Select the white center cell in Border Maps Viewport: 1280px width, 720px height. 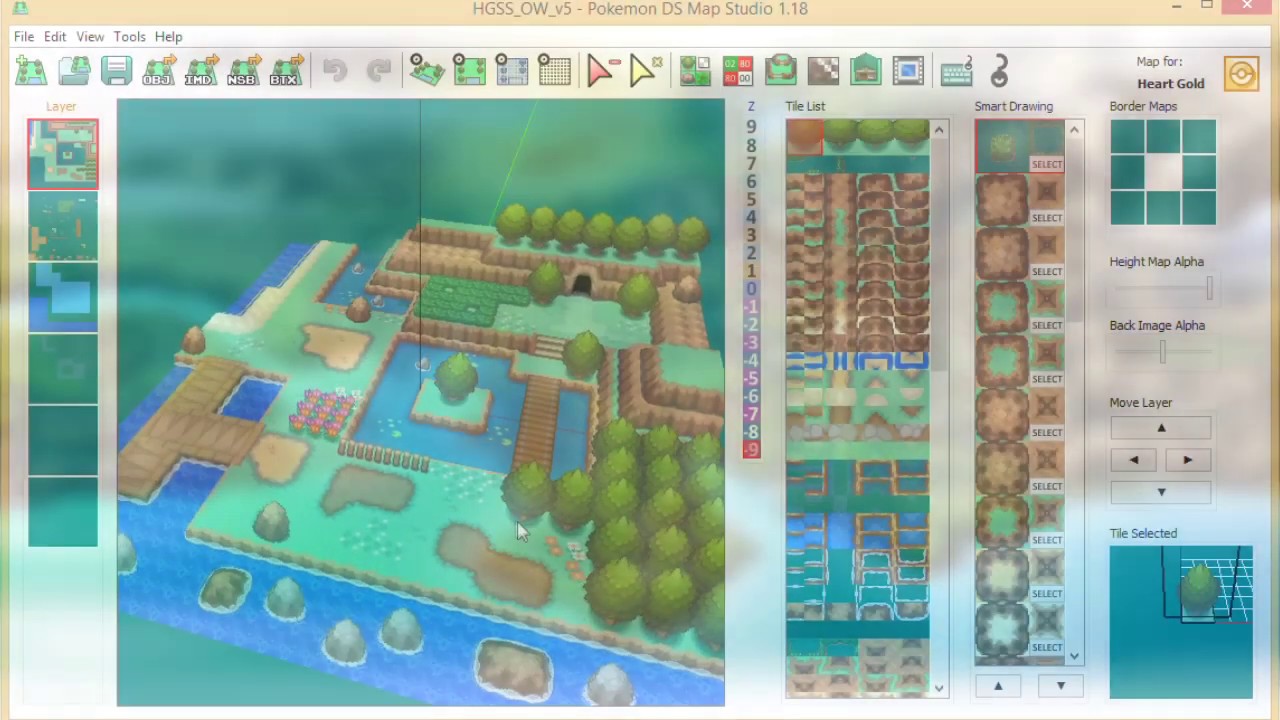pyautogui.click(x=1163, y=172)
